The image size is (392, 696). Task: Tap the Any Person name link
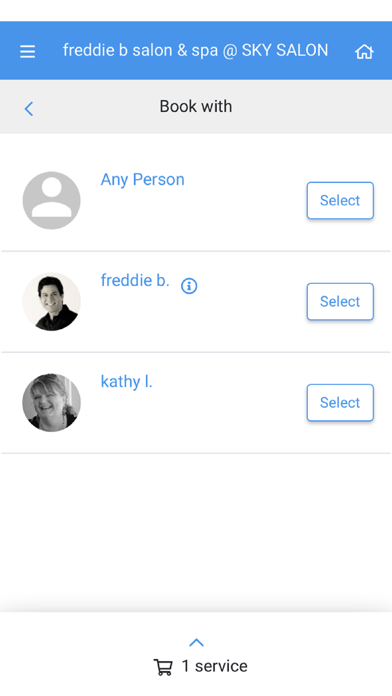point(143,179)
